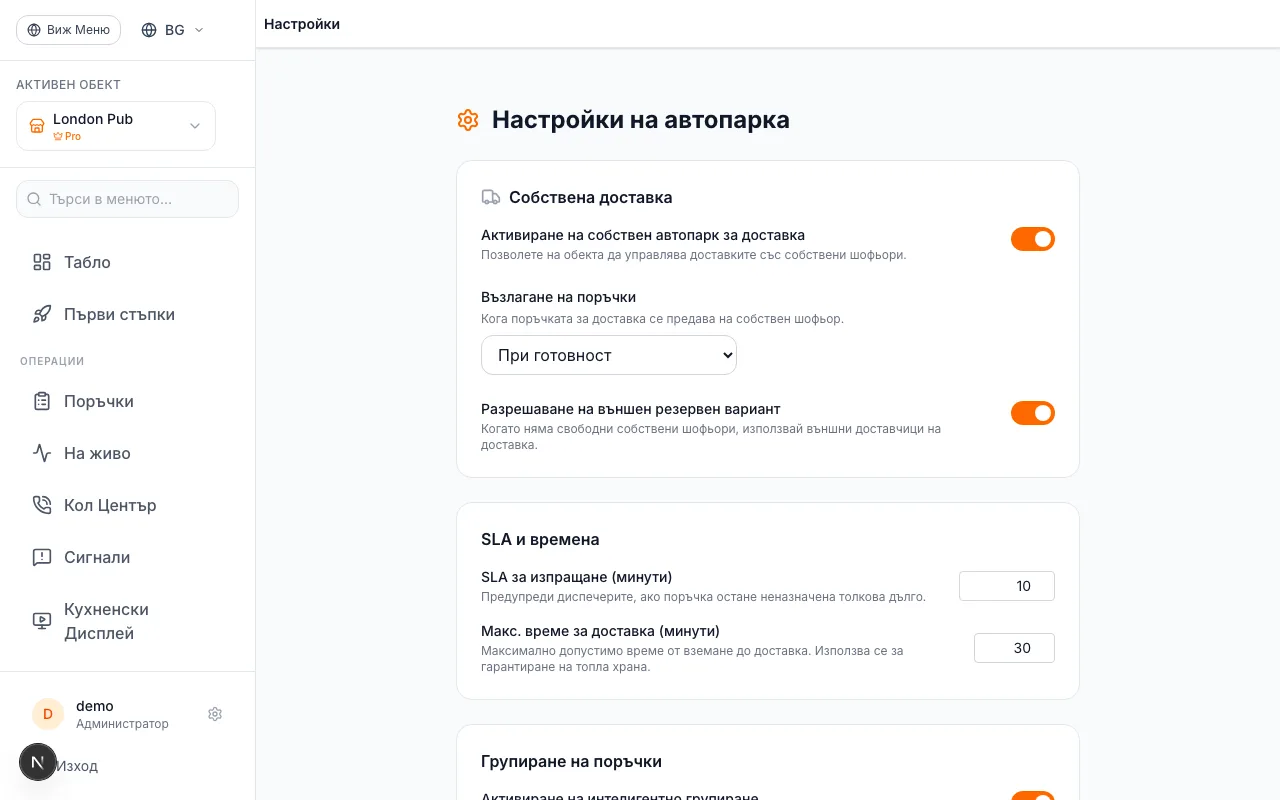Toggle Активиране на собствен автопарк switch
This screenshot has height=800, width=1280.
click(1033, 239)
